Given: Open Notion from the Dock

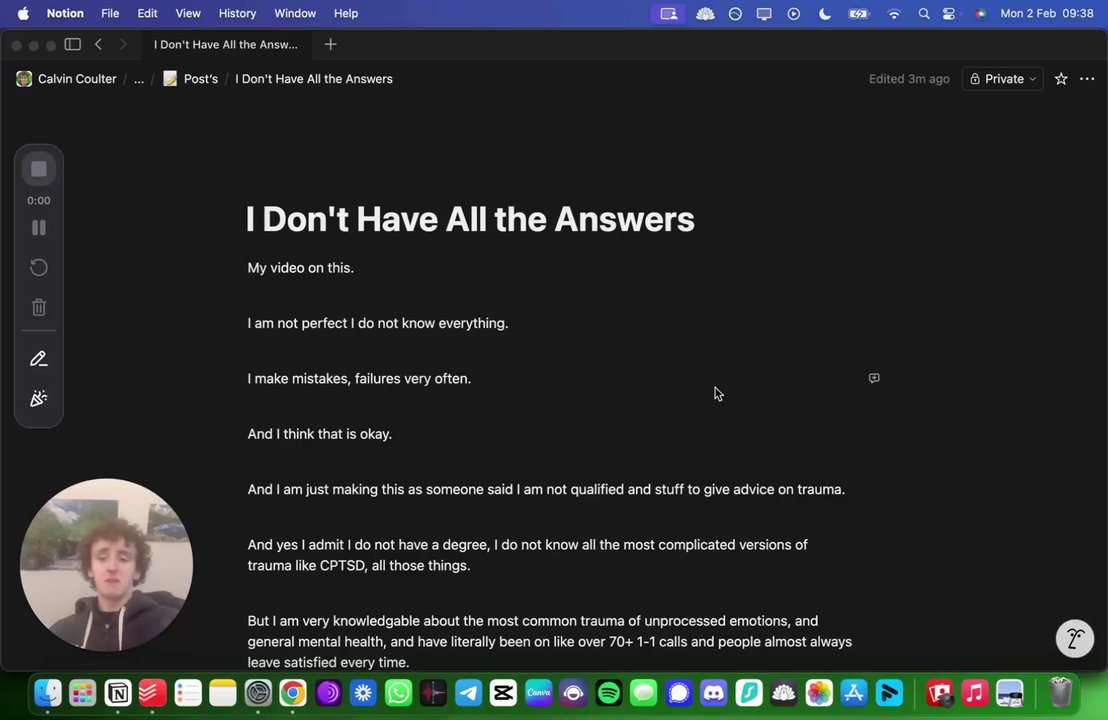Looking at the screenshot, I should pyautogui.click(x=118, y=693).
